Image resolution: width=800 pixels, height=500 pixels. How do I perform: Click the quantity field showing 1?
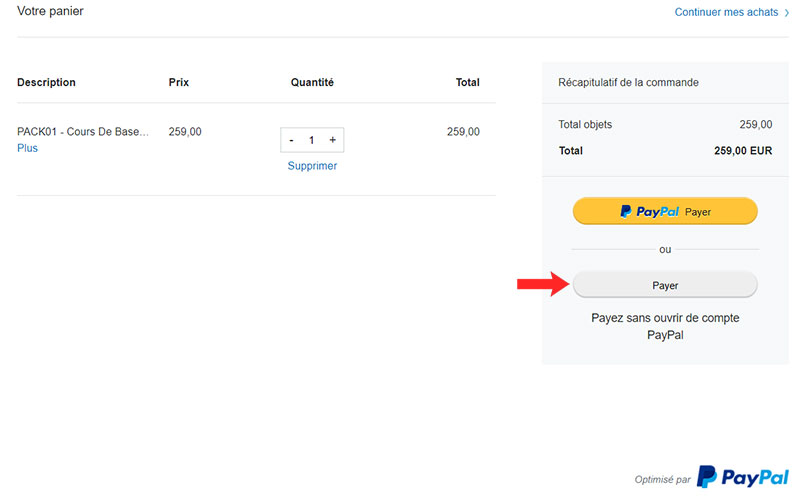312,140
